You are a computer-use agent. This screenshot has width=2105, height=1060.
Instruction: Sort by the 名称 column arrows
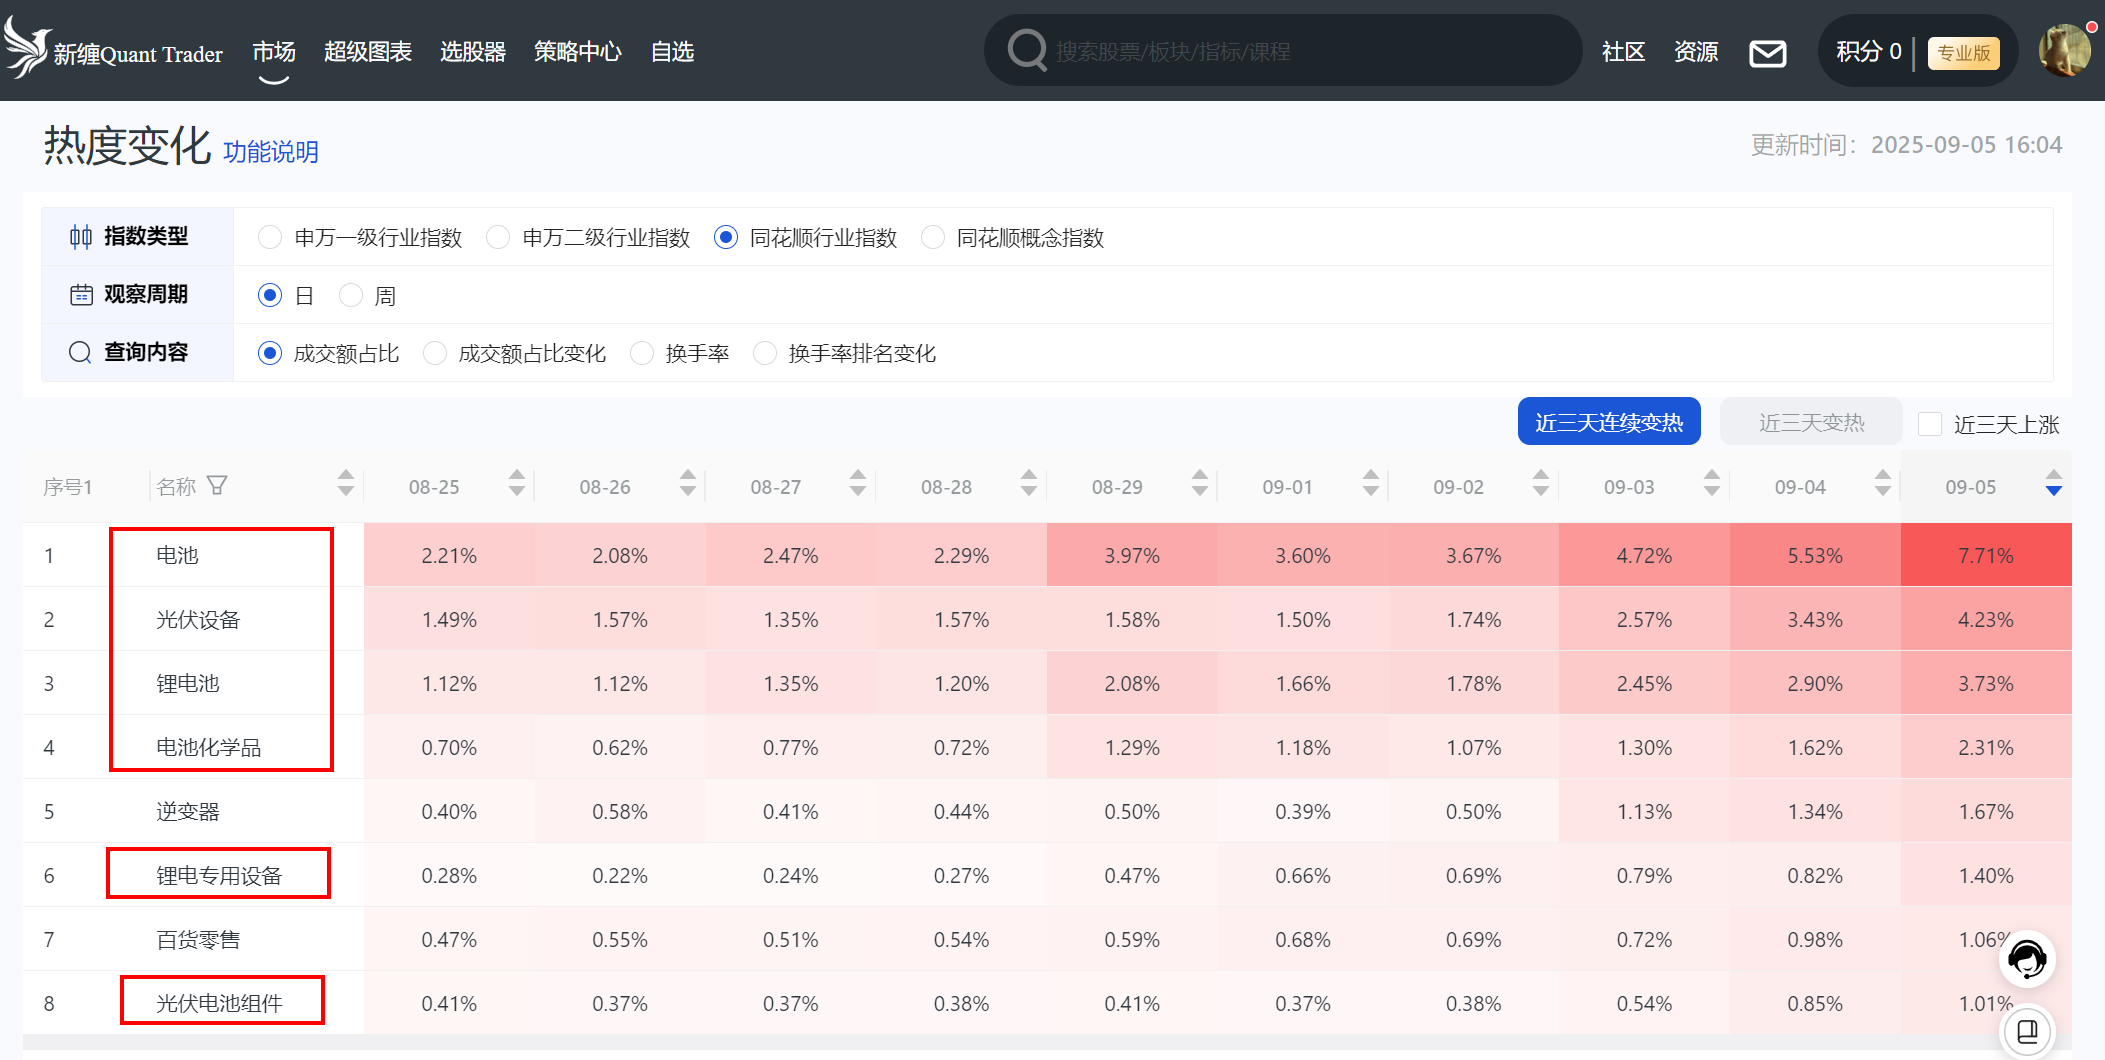click(x=345, y=483)
